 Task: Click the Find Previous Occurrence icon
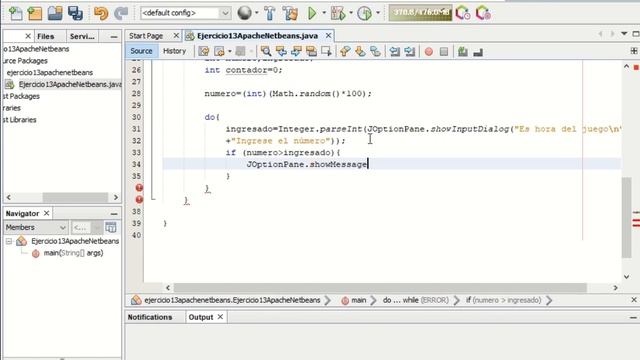pos(281,51)
